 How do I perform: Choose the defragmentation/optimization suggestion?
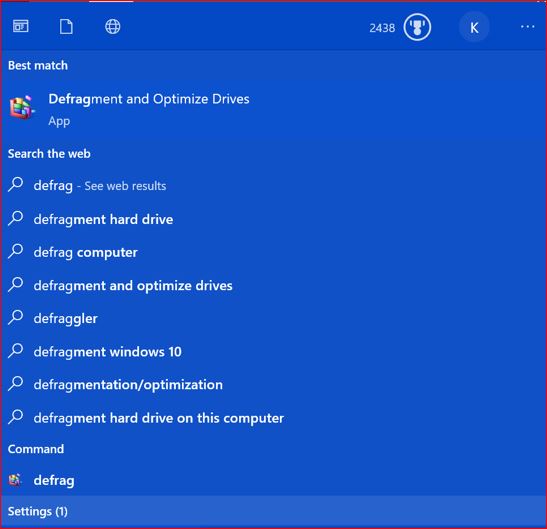tap(274, 385)
